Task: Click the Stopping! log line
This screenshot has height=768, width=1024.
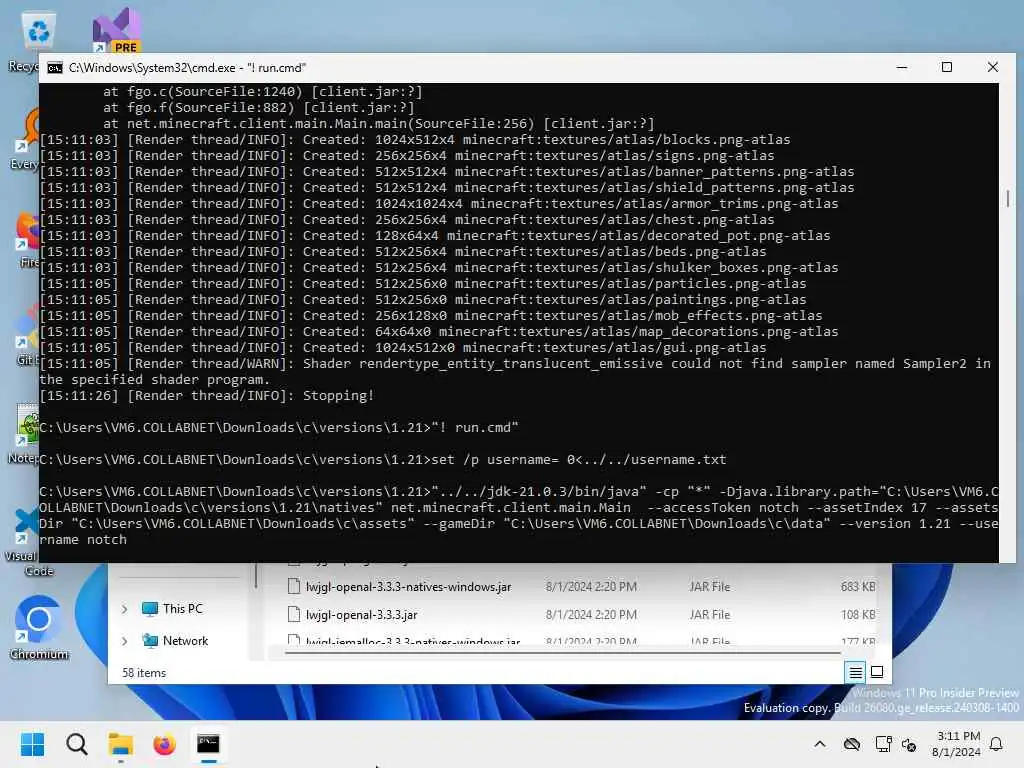Action: pos(207,396)
